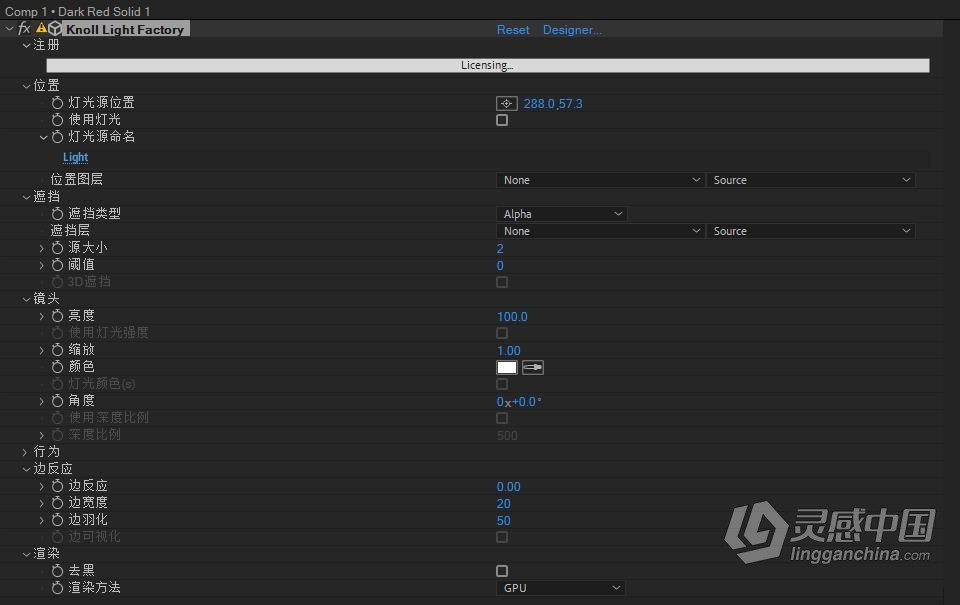
Task: Click the dimmed 使用灯光强度 checkbox
Action: [502, 333]
